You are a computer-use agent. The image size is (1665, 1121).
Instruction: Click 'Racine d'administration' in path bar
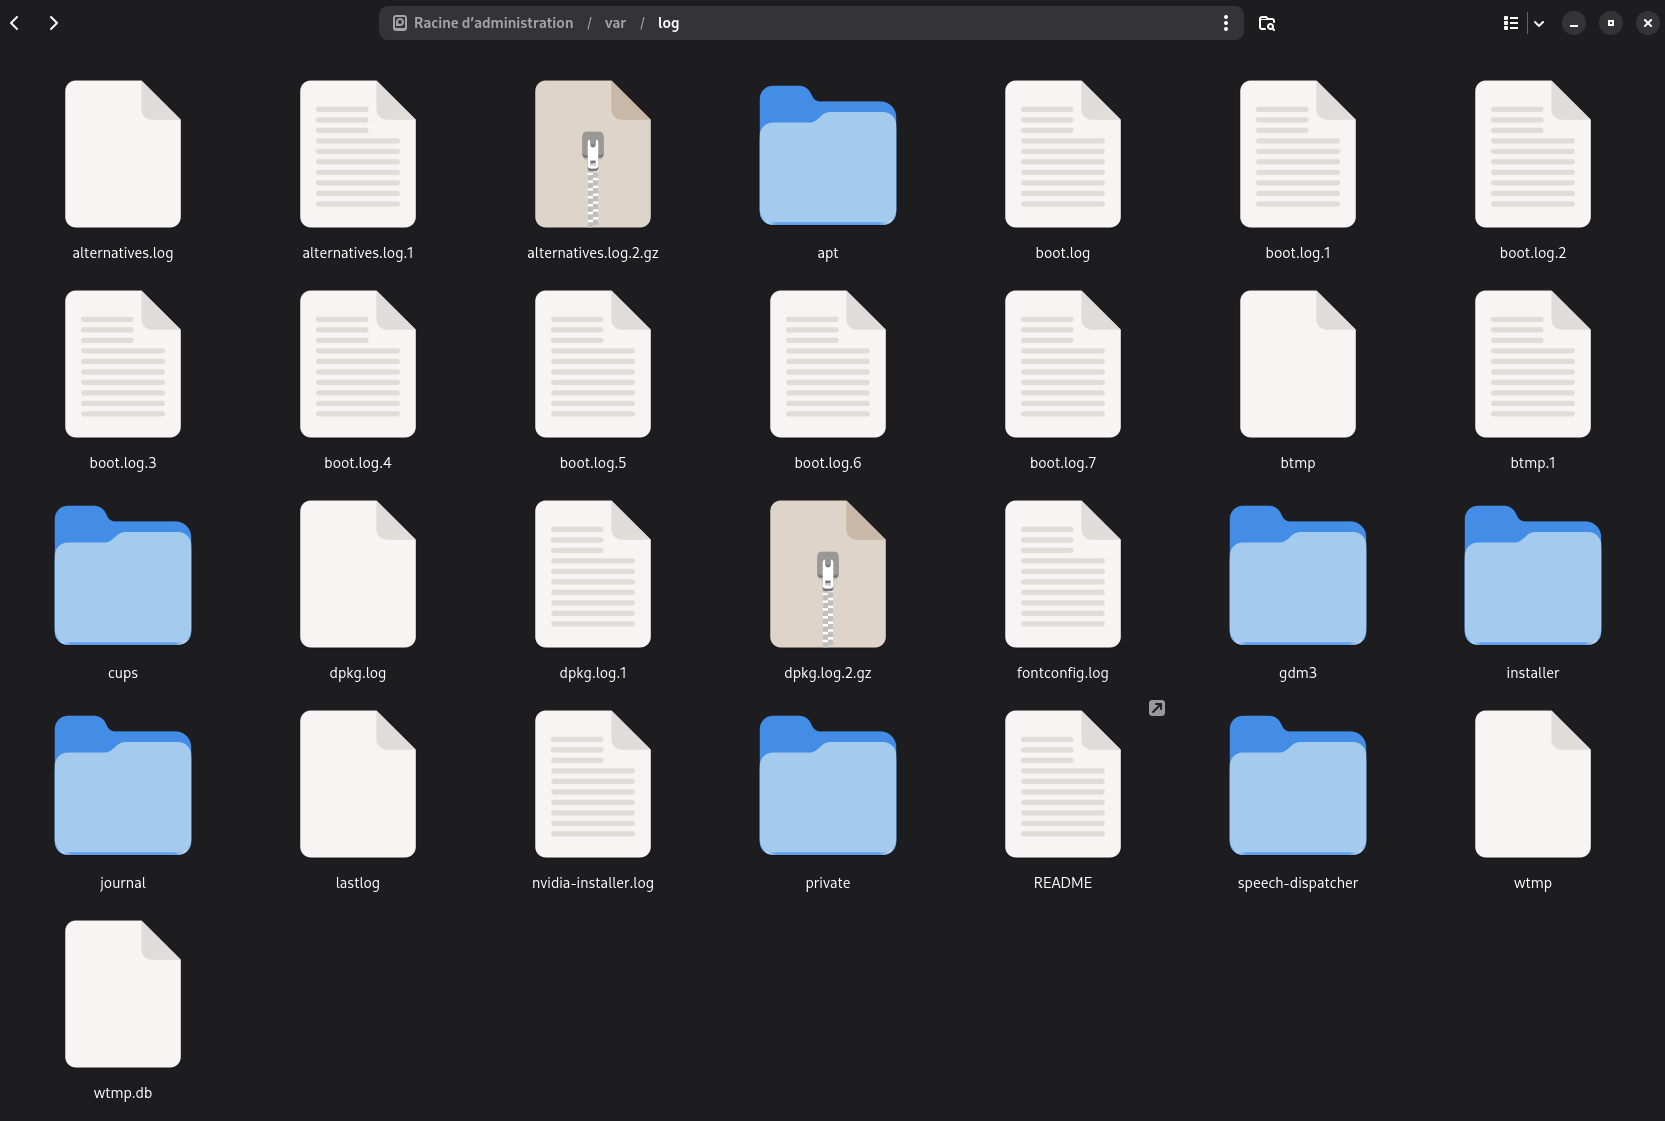[483, 23]
